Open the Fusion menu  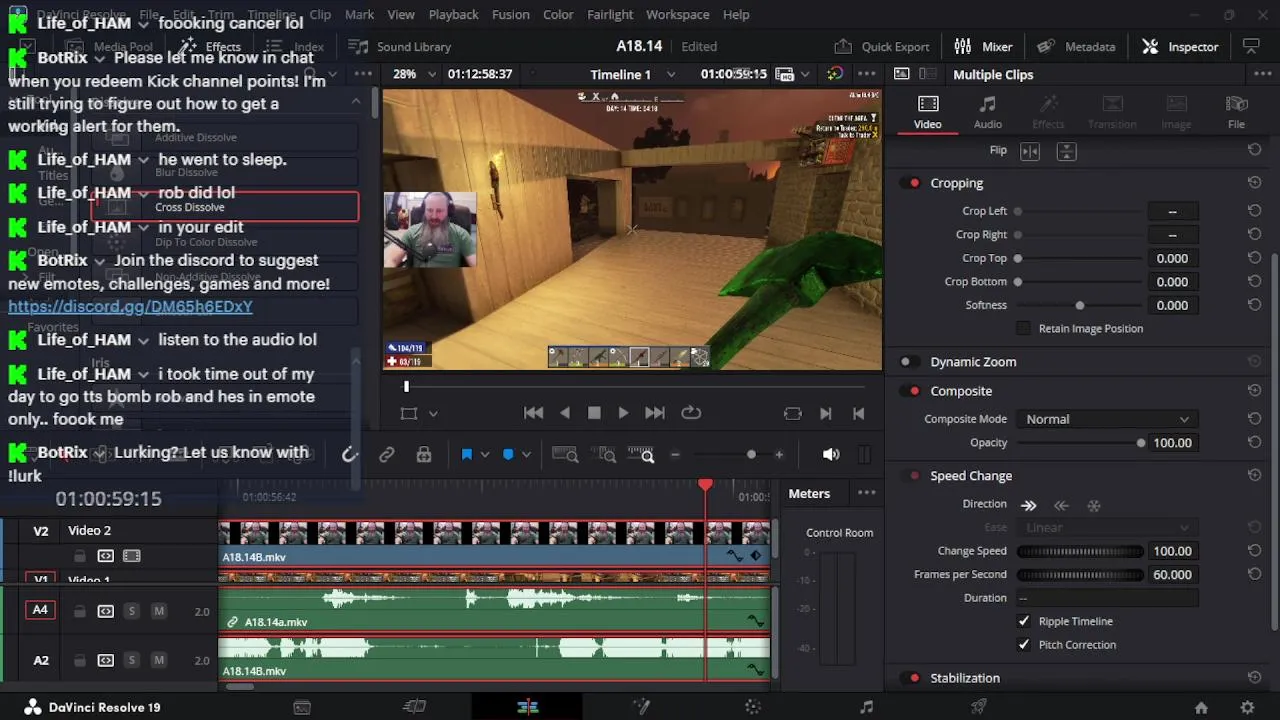(x=511, y=15)
